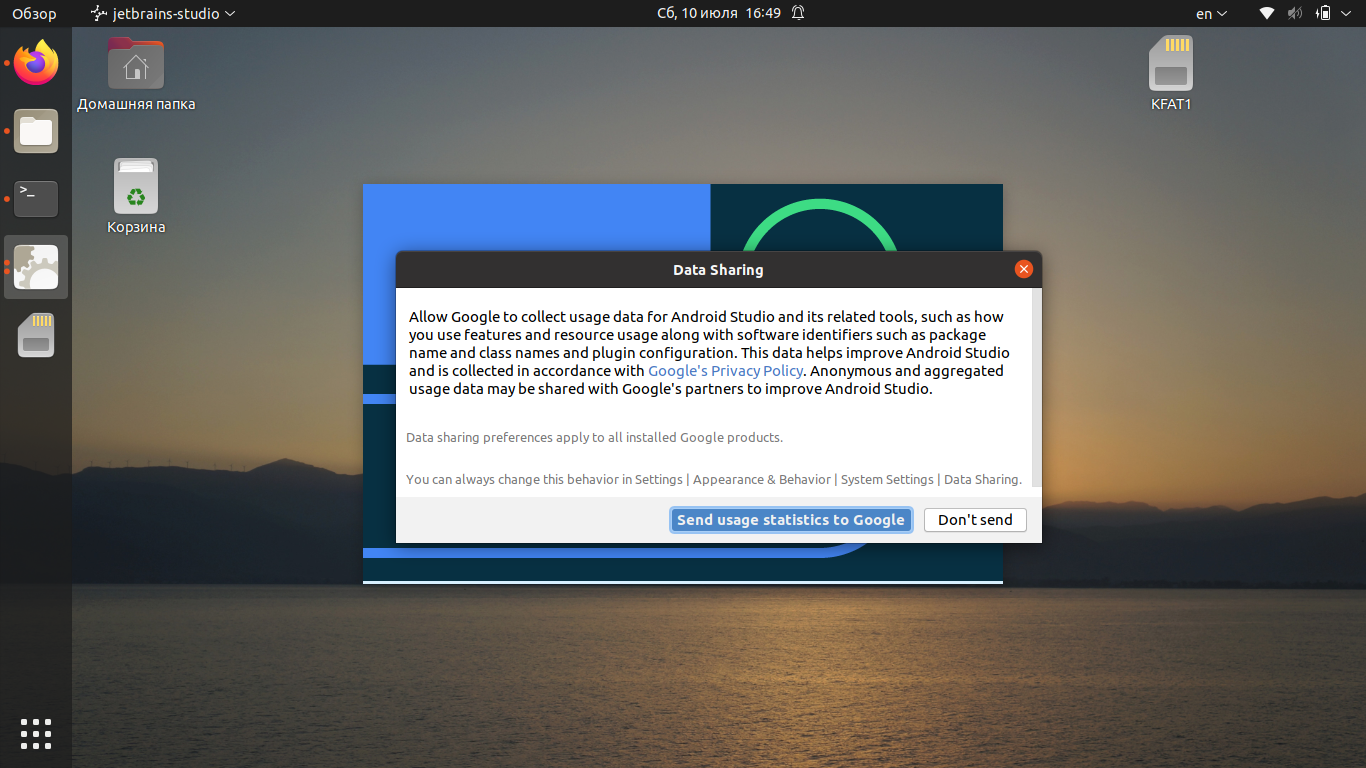The width and height of the screenshot is (1366, 768).
Task: Click the muted volume indicator
Action: (1295, 13)
